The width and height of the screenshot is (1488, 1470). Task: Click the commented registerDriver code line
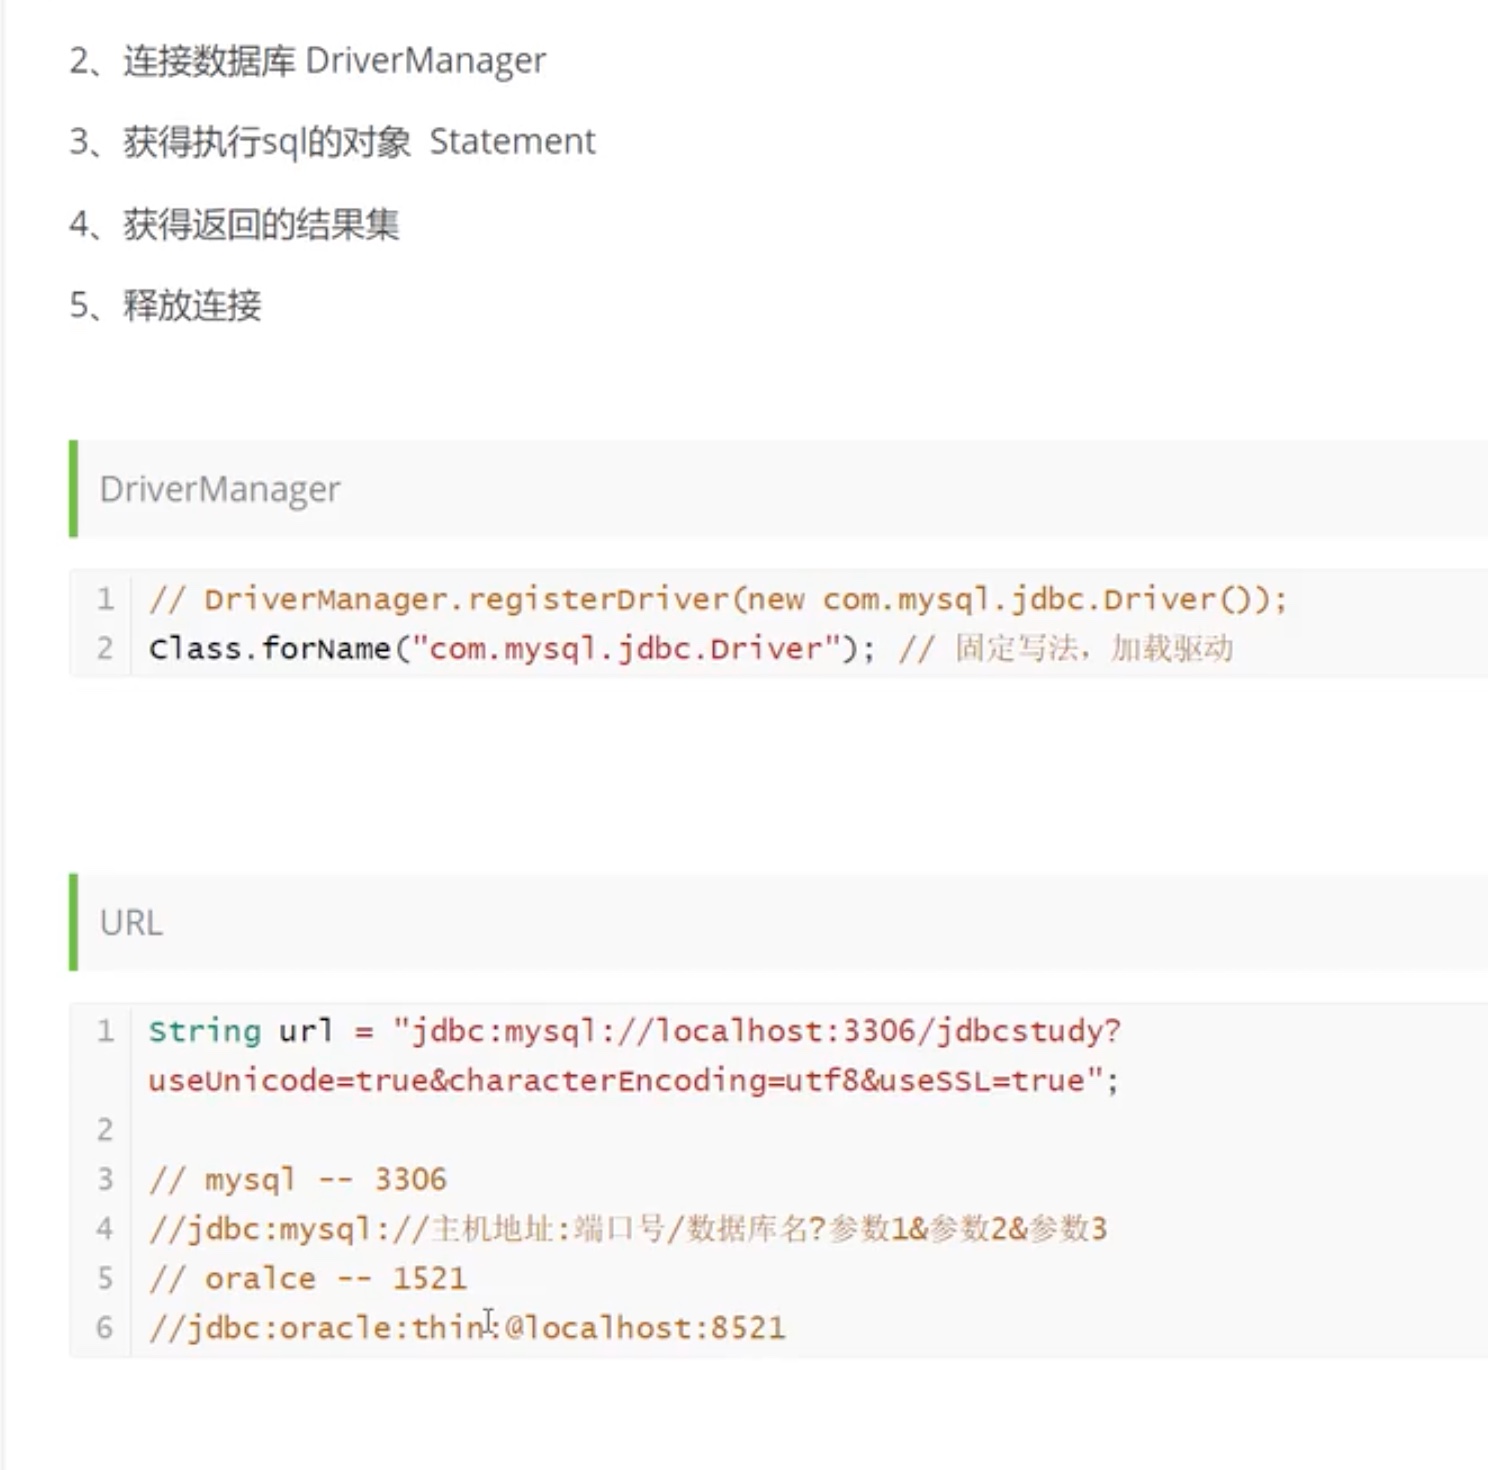pyautogui.click(x=716, y=600)
